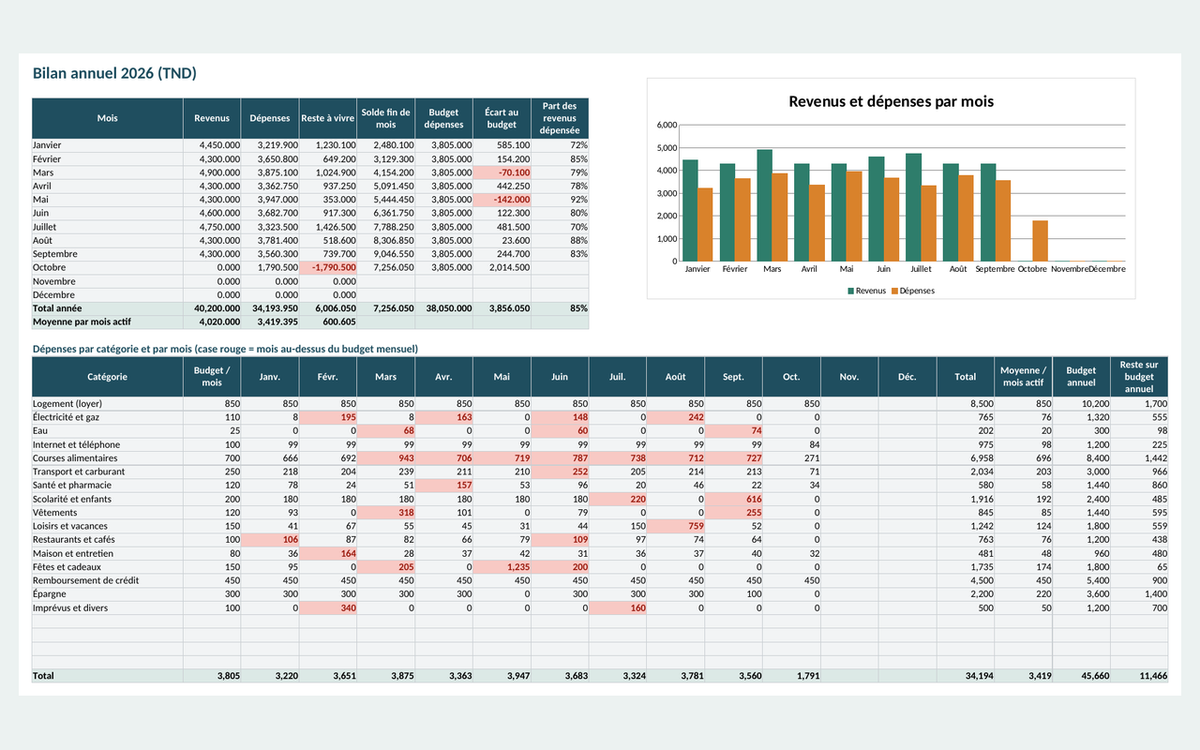This screenshot has height=750, width=1200.
Task: Select the "Catégorie" column header
Action: [x=107, y=377]
